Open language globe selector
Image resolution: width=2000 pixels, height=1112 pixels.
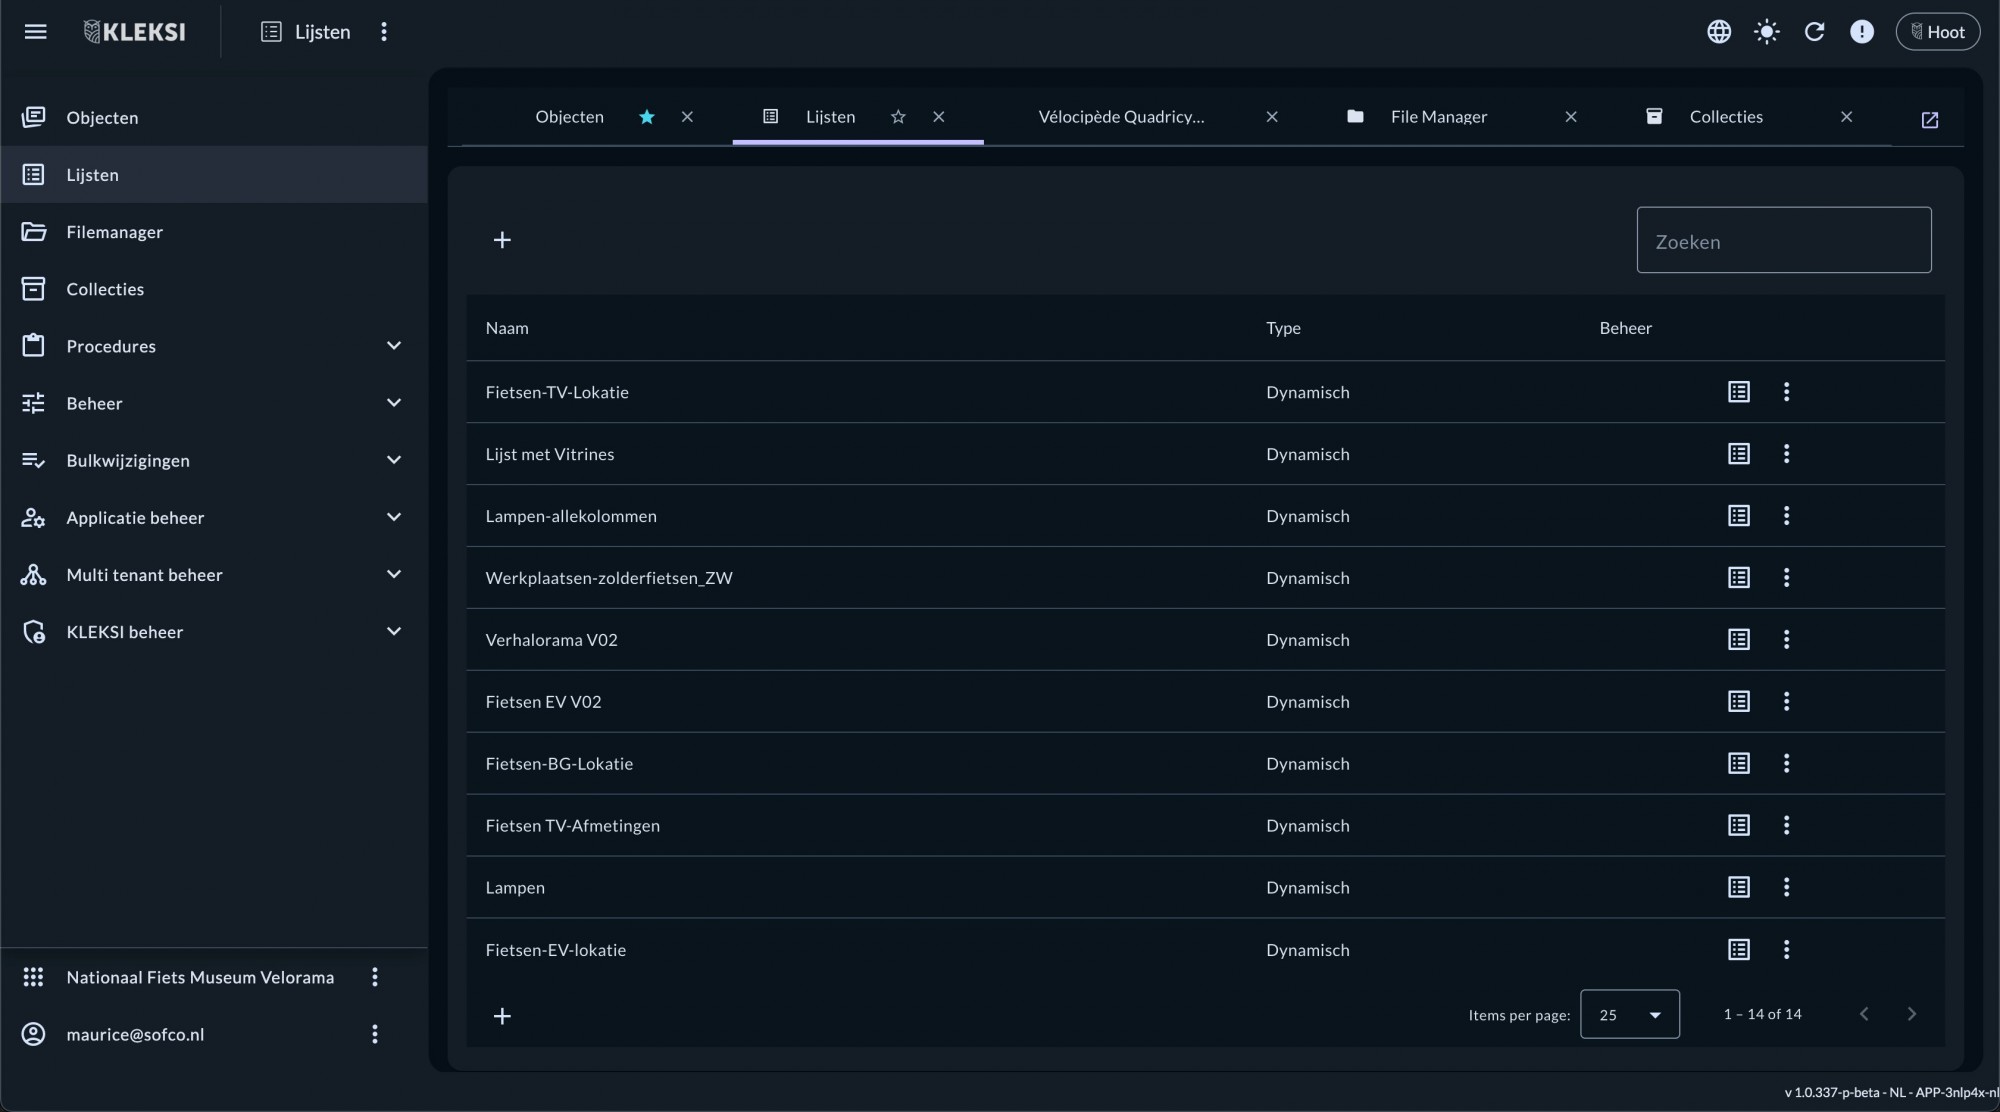point(1719,32)
